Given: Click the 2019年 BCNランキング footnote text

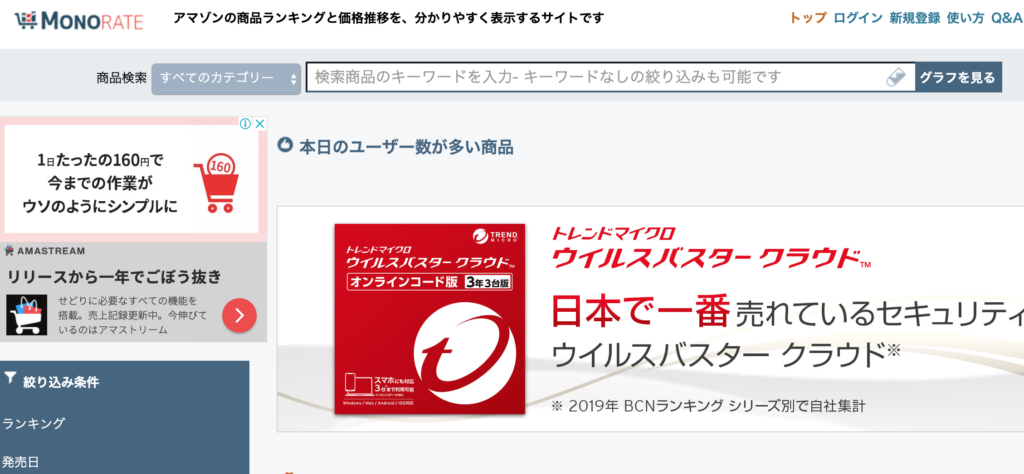Looking at the screenshot, I should click(709, 406).
